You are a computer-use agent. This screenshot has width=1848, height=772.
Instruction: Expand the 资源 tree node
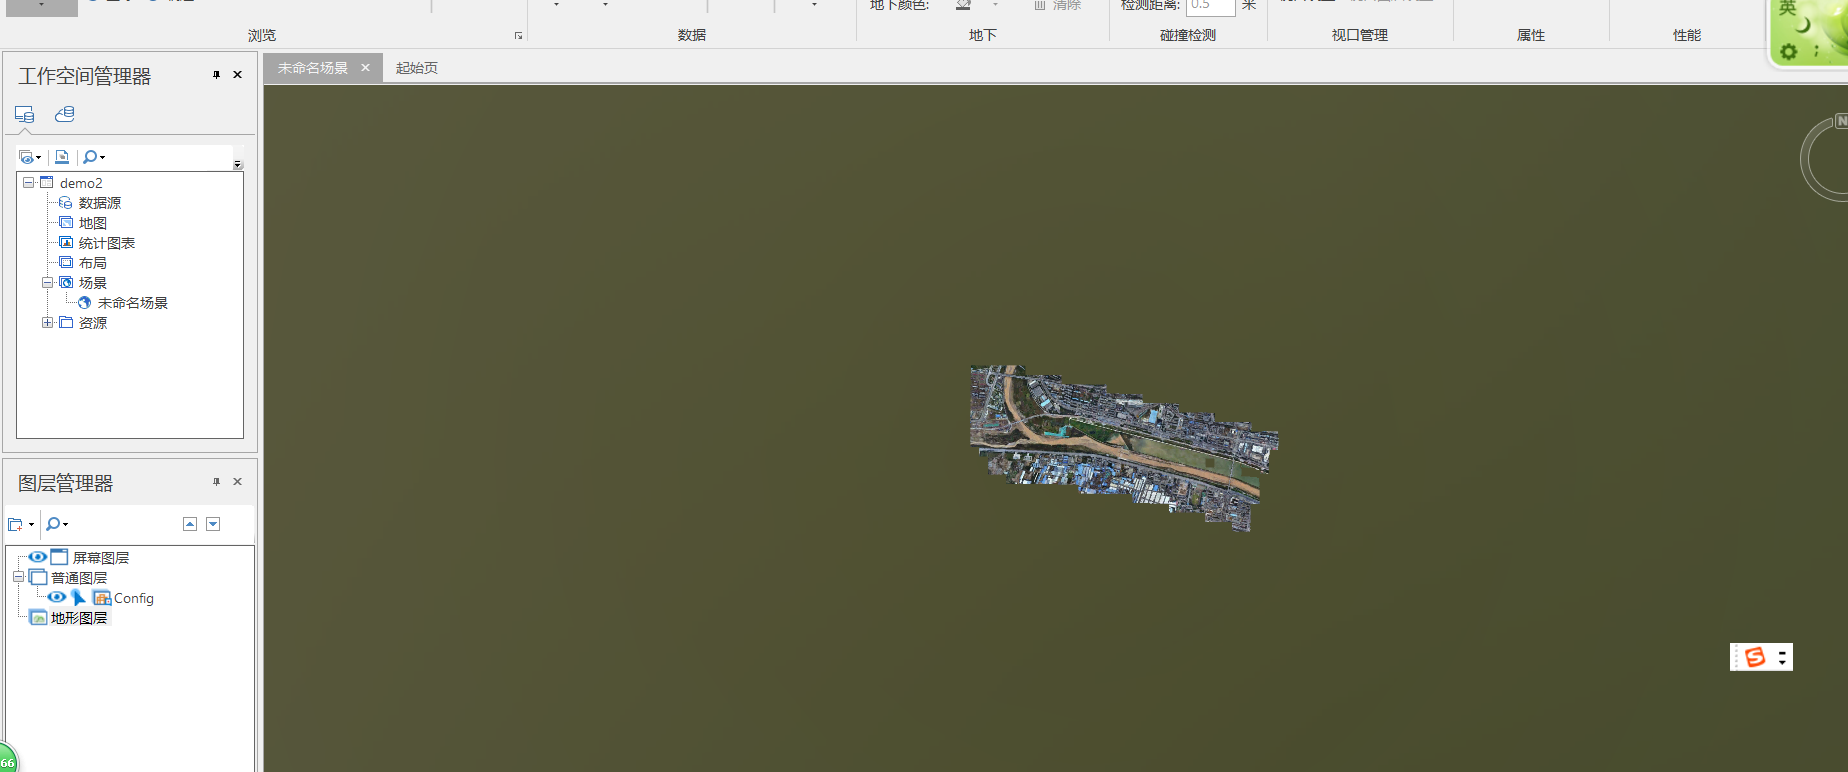point(47,323)
